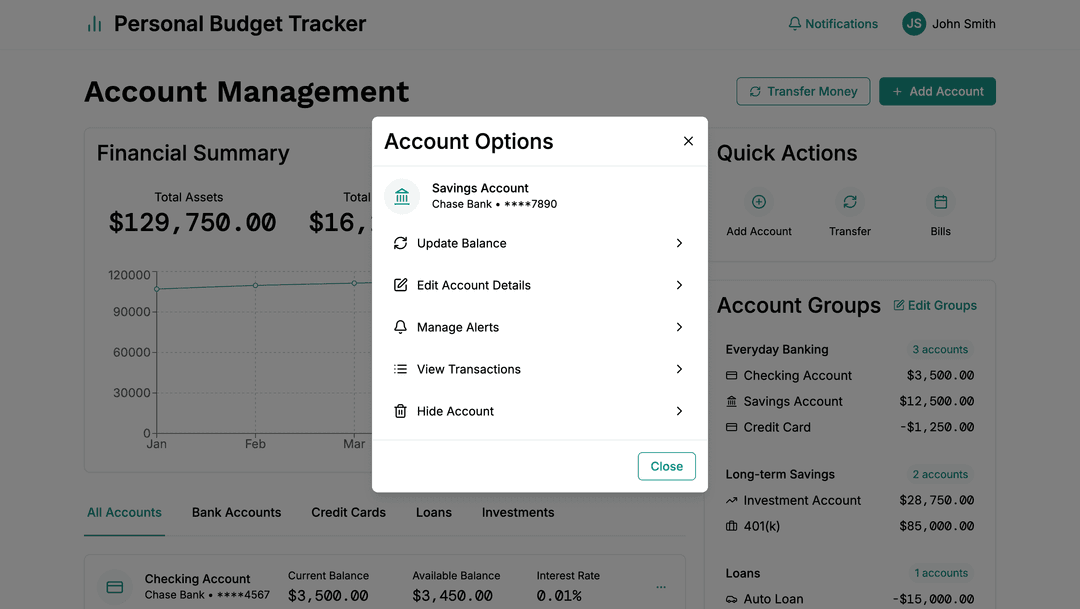Click the Hide Account trash icon
The image size is (1080, 609).
401,411
